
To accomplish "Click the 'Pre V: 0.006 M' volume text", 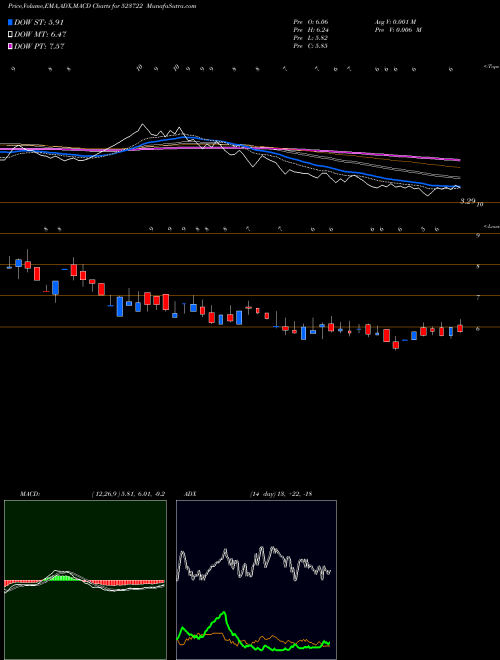I will (398, 30).
